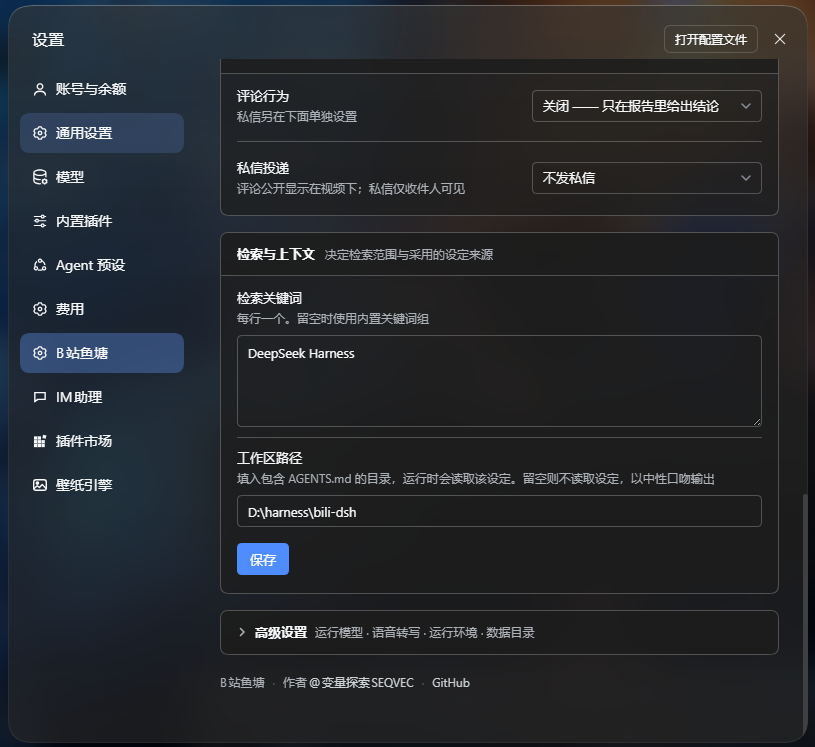Switch to 通用设置 section
This screenshot has width=815, height=747.
(x=102, y=133)
